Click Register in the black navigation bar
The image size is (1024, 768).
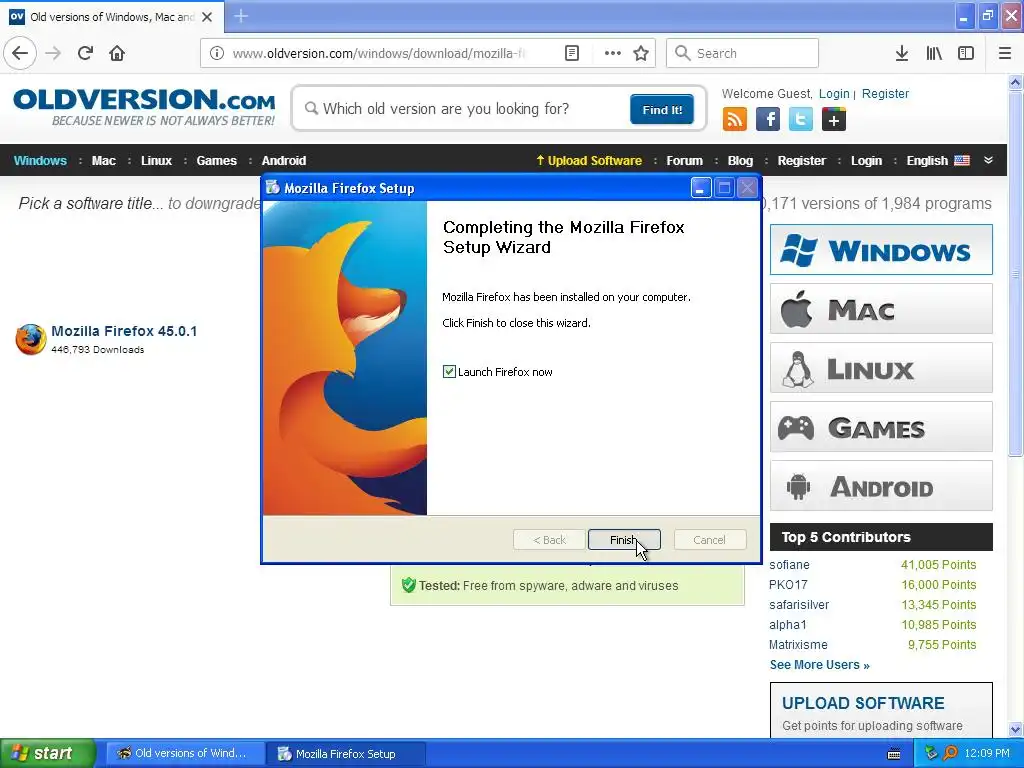801,161
